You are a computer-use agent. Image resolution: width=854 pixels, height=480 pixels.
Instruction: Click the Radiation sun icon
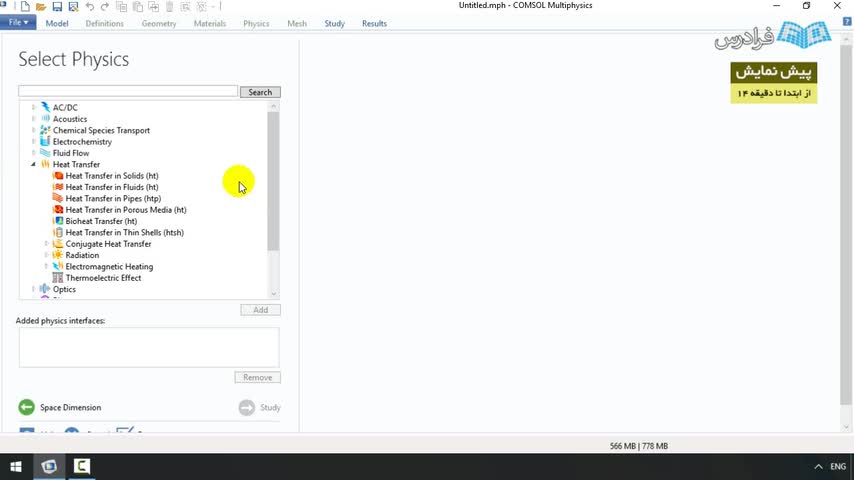point(58,255)
